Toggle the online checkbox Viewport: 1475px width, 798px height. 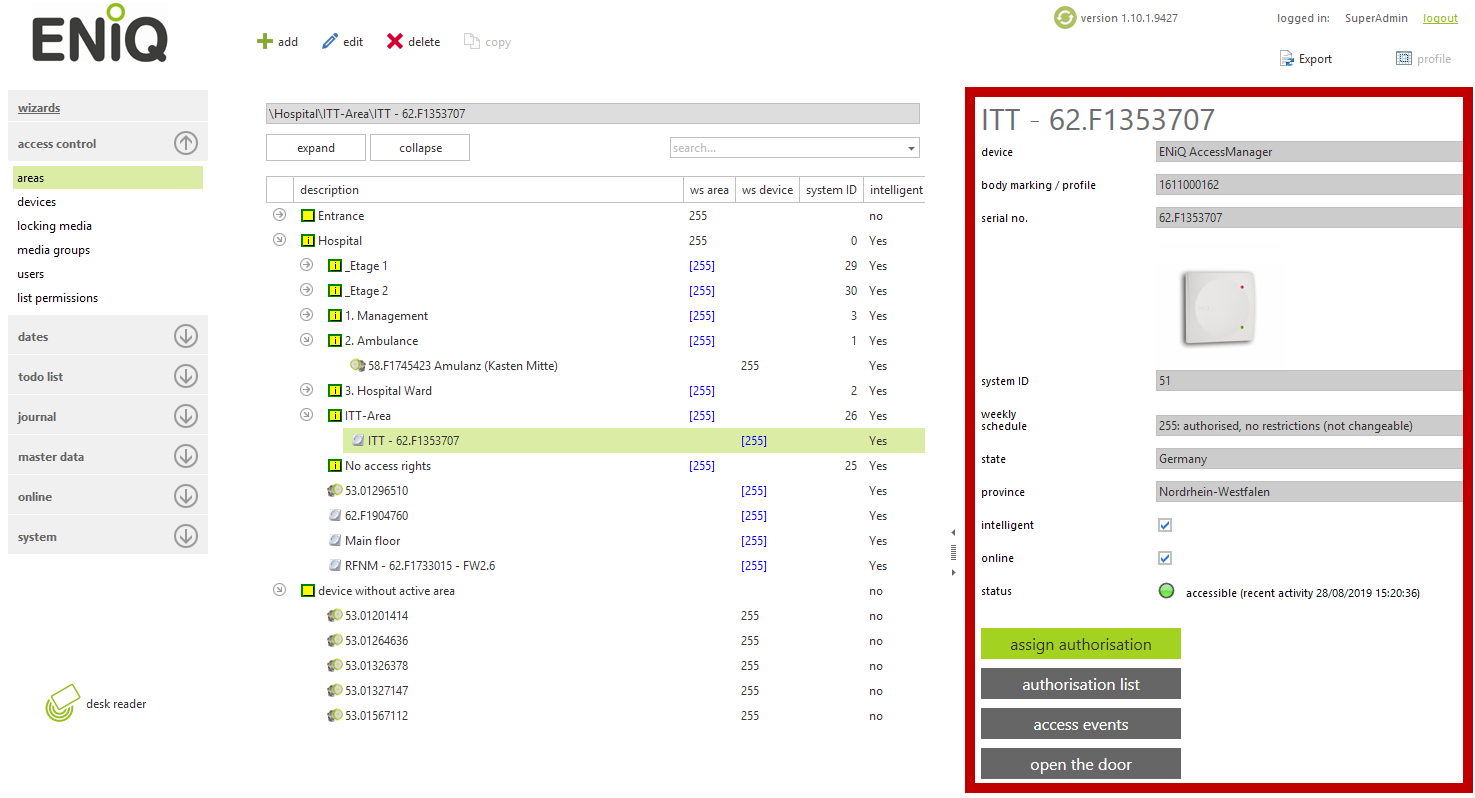1164,558
